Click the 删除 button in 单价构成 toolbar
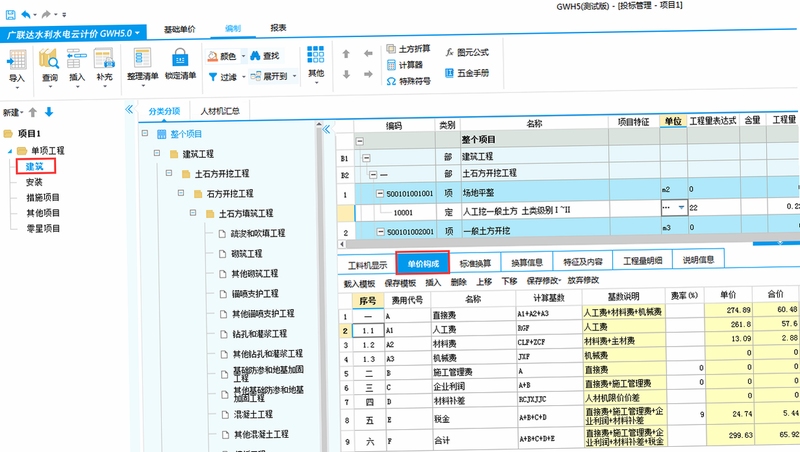This screenshot has height=452, width=800. (x=459, y=282)
